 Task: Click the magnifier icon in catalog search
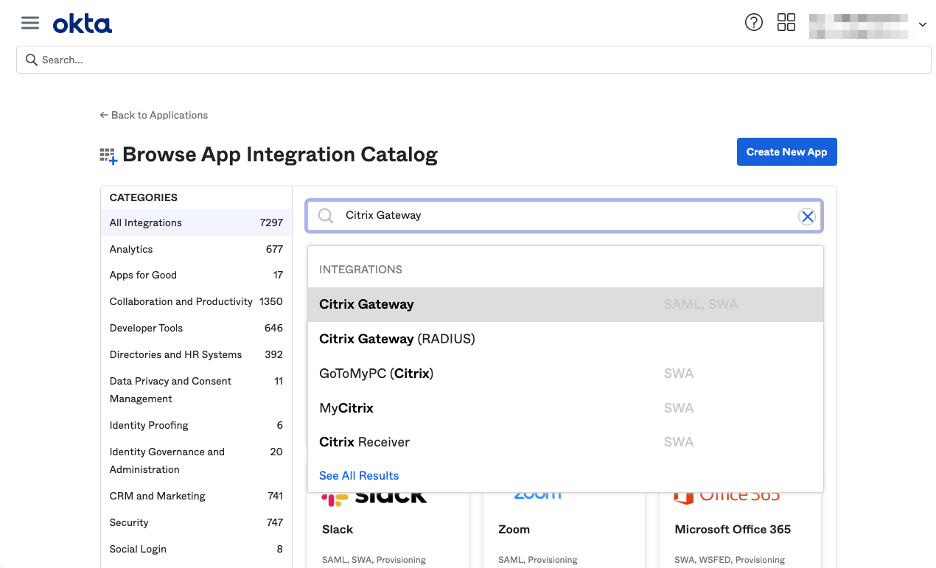(x=325, y=216)
